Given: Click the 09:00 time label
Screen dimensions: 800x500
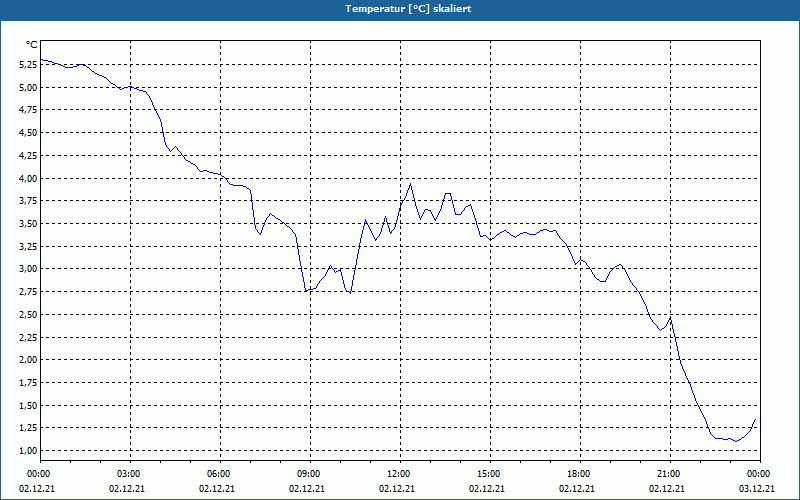Looking at the screenshot, I should point(310,474).
